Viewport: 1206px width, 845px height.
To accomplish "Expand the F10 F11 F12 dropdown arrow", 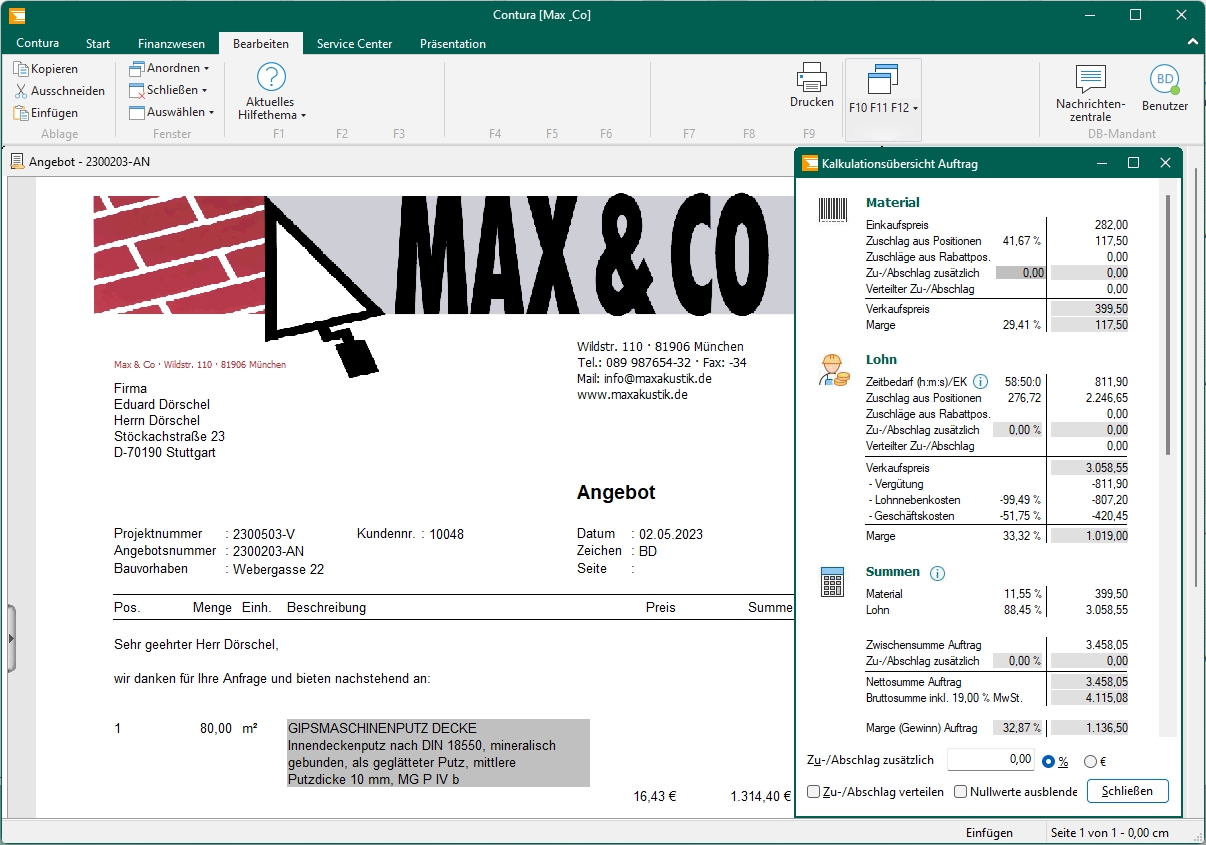I will pyautogui.click(x=915, y=108).
